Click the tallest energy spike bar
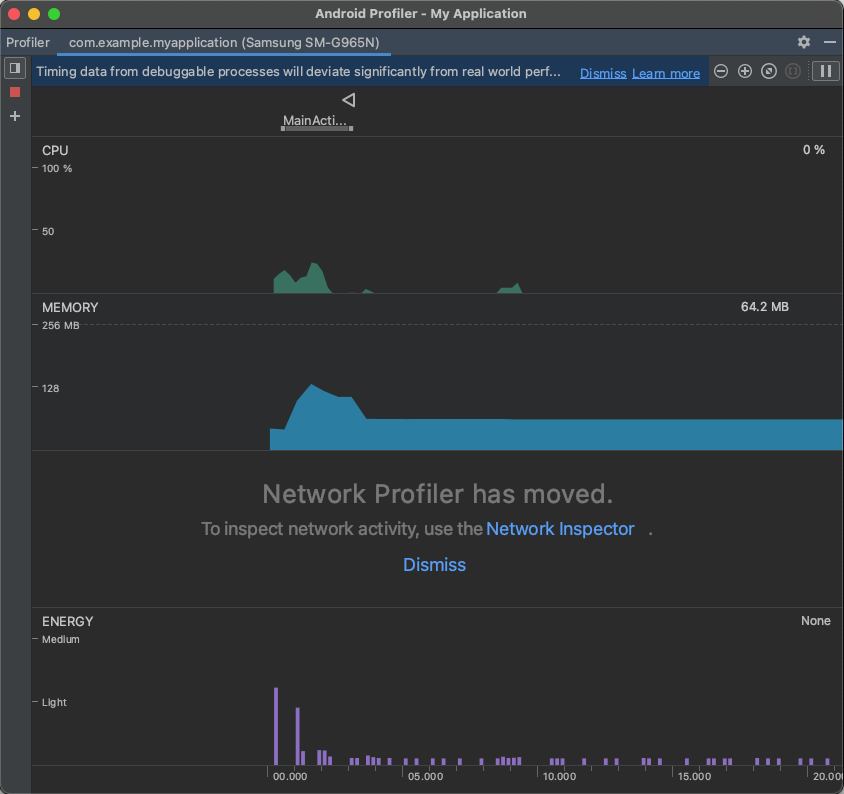The width and height of the screenshot is (844, 794). pyautogui.click(x=276, y=726)
